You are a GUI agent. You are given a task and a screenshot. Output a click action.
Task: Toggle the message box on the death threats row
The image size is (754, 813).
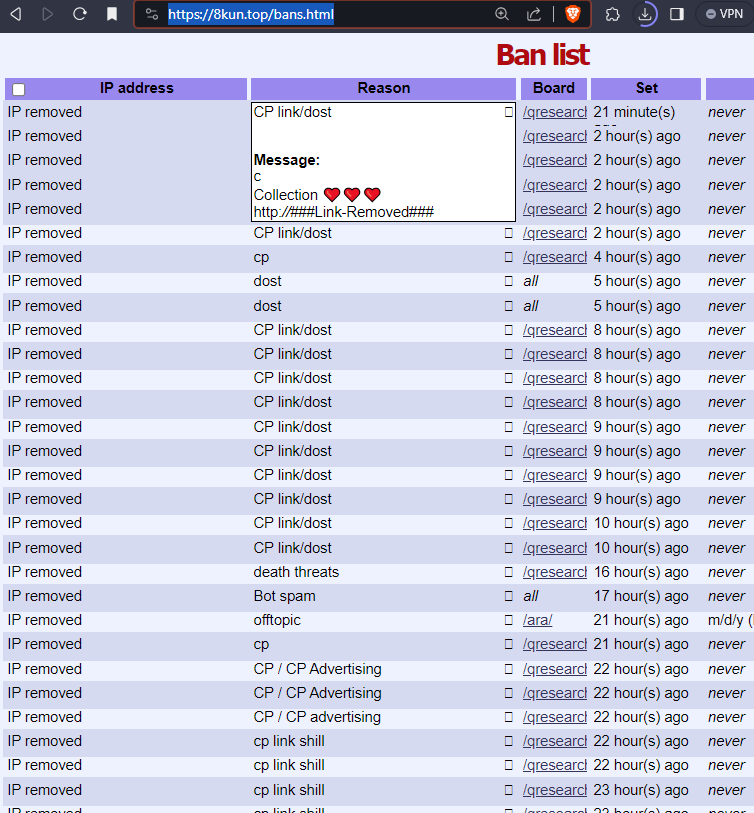coord(509,572)
